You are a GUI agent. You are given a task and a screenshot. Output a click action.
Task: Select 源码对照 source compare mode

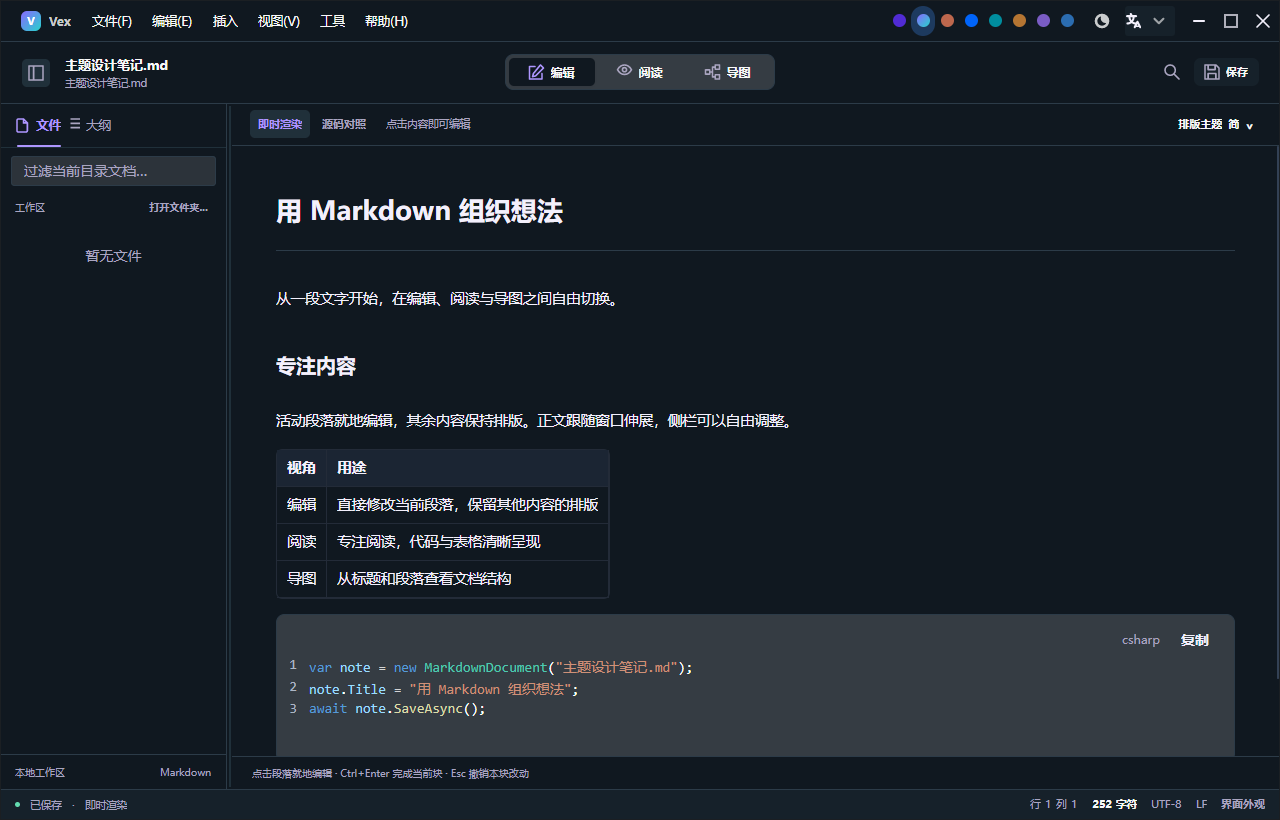(344, 124)
